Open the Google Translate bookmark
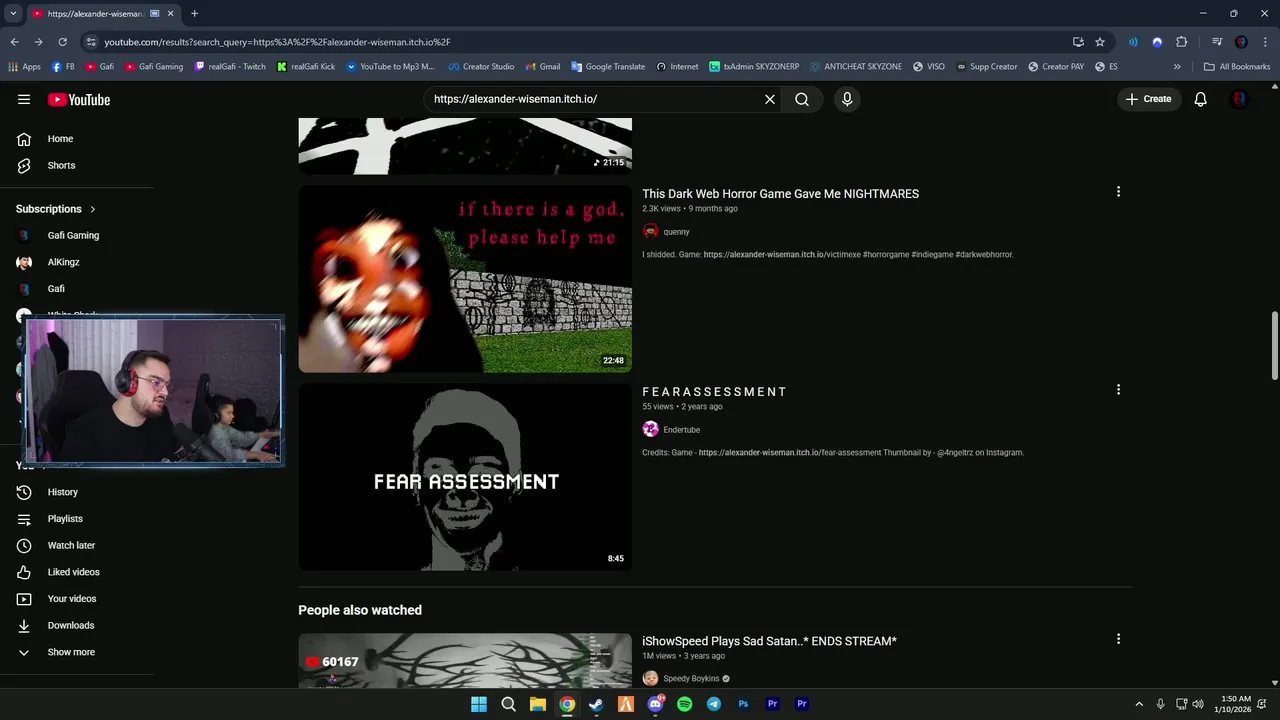This screenshot has width=1280, height=720. 607,67
